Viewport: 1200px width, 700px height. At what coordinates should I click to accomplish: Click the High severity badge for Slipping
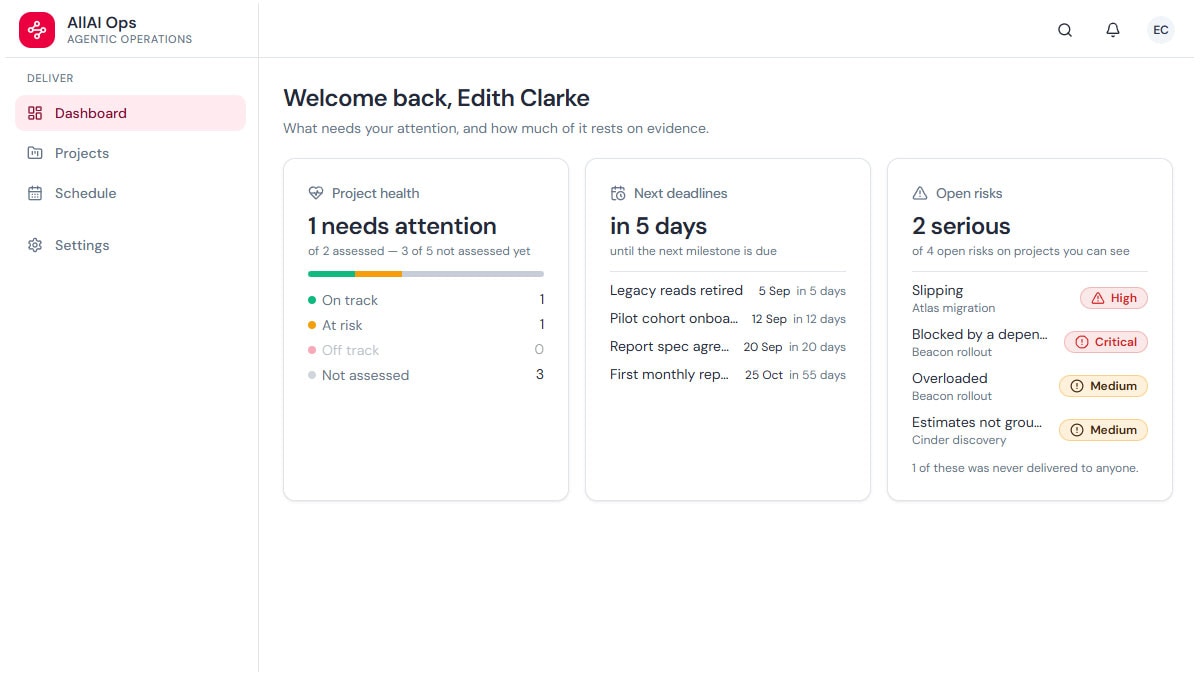[1114, 298]
